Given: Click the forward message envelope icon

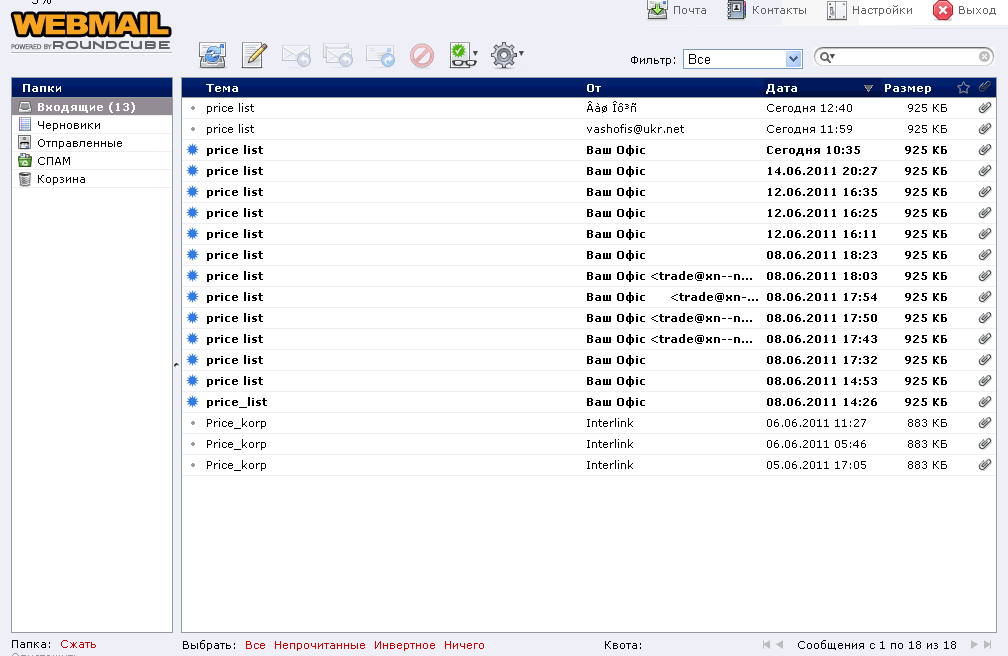Looking at the screenshot, I should 379,56.
